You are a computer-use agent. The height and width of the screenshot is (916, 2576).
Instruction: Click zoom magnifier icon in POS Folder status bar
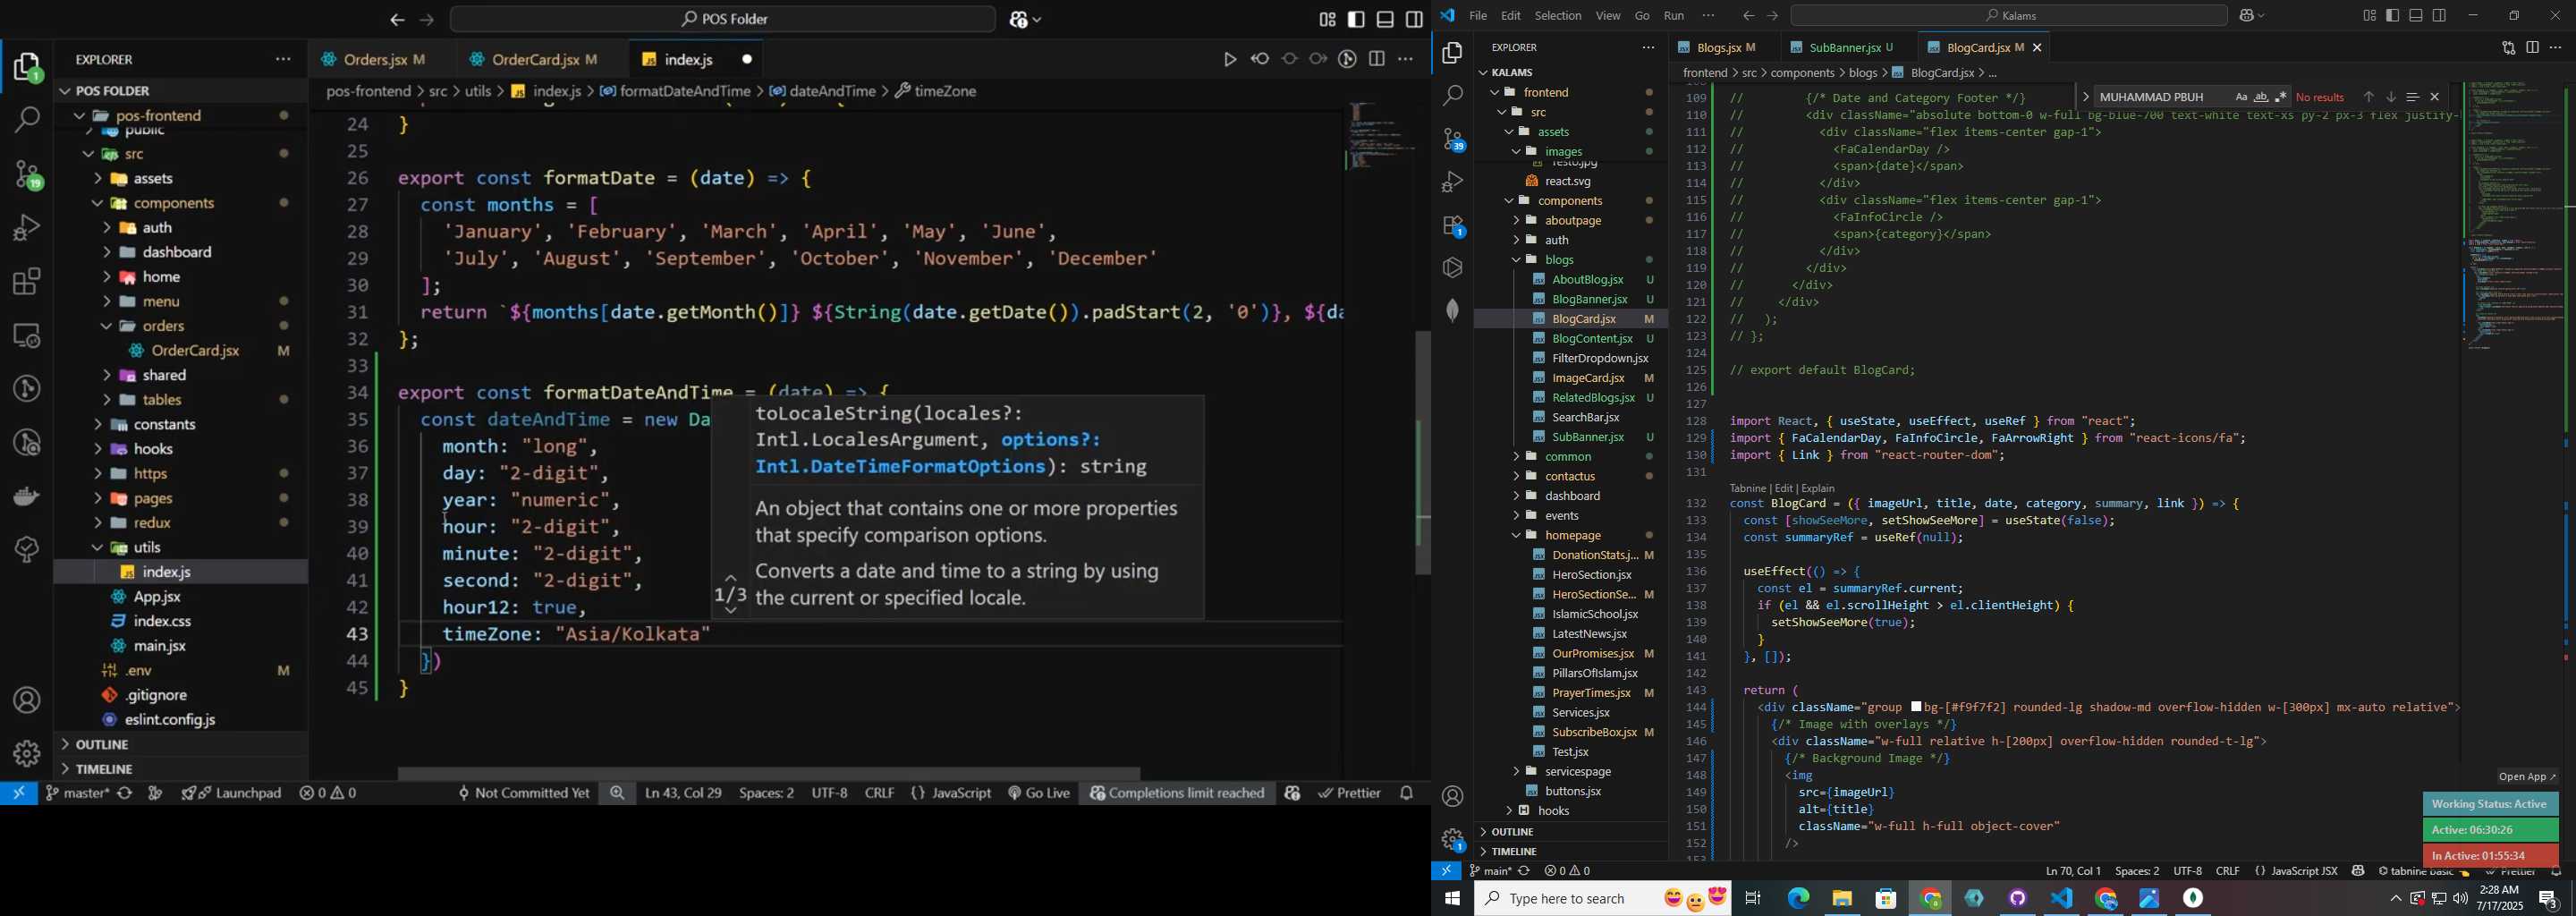618,793
